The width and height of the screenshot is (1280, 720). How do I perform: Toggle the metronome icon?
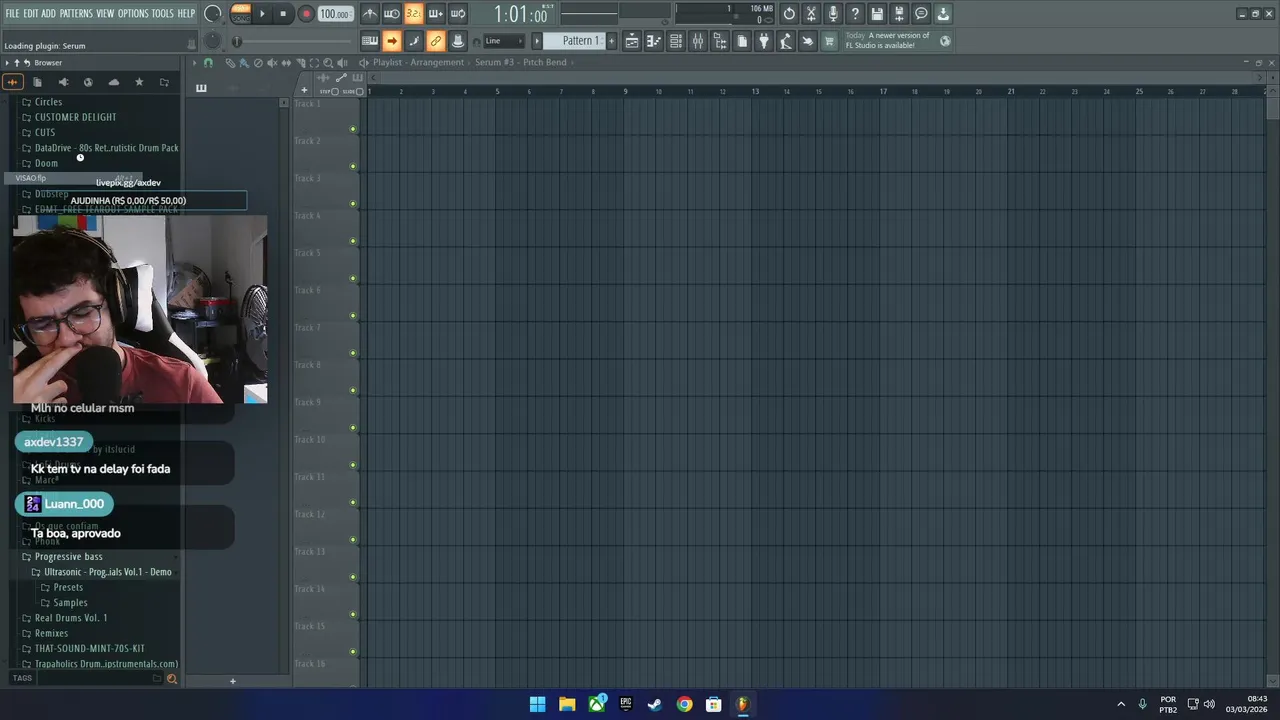tap(370, 14)
